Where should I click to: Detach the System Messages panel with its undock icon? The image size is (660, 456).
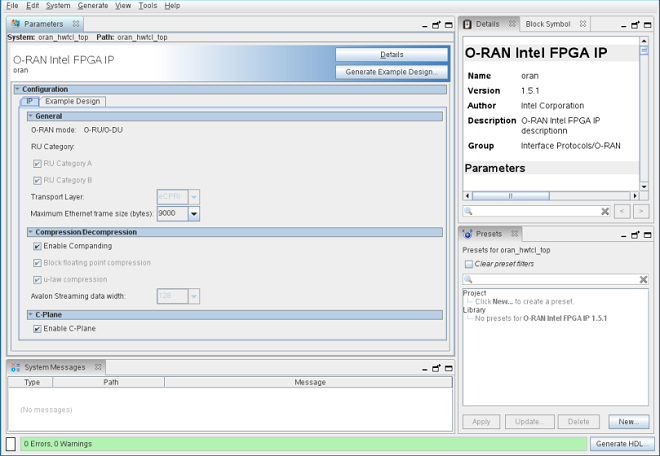(436, 368)
